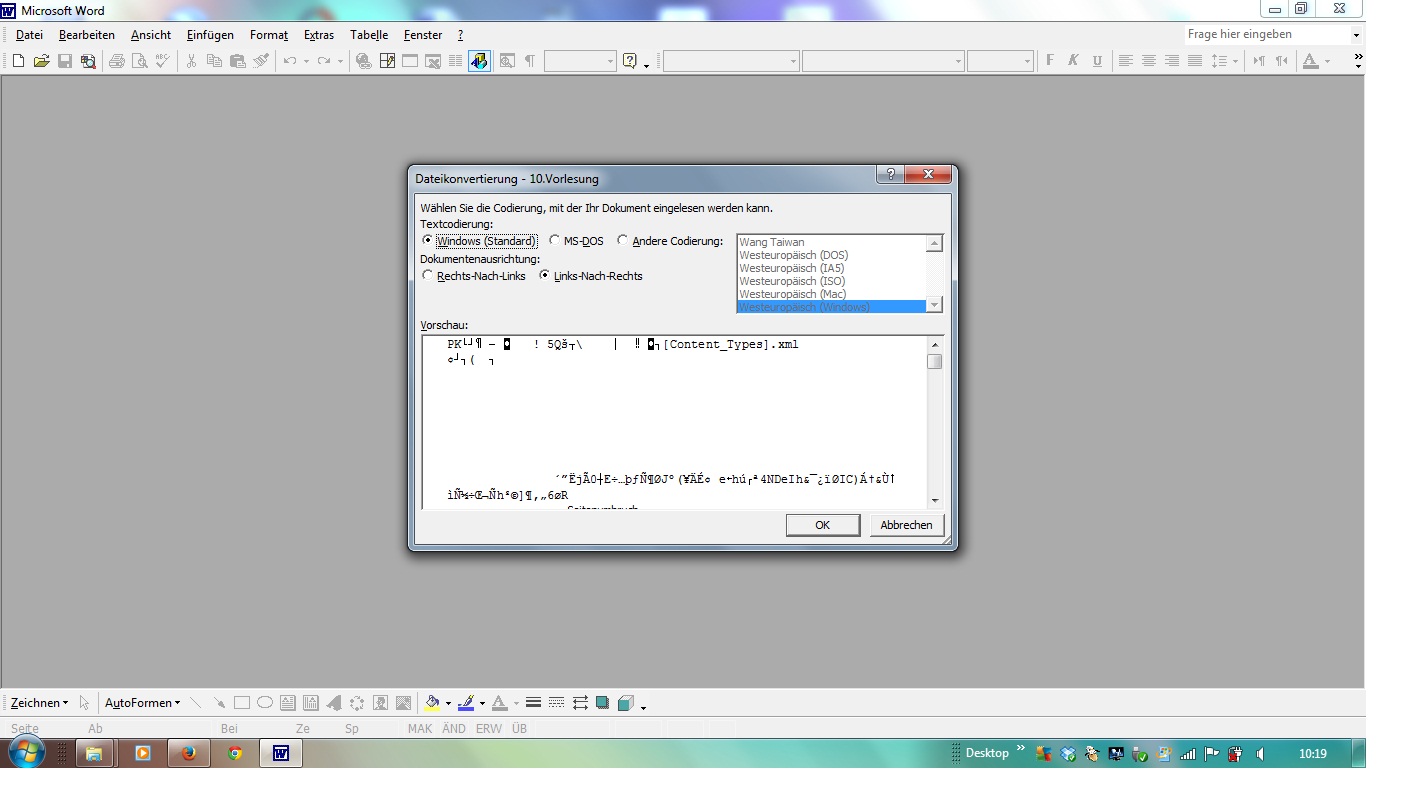The width and height of the screenshot is (1403, 804).
Task: Click the Word Help question mark icon
Action: (629, 61)
